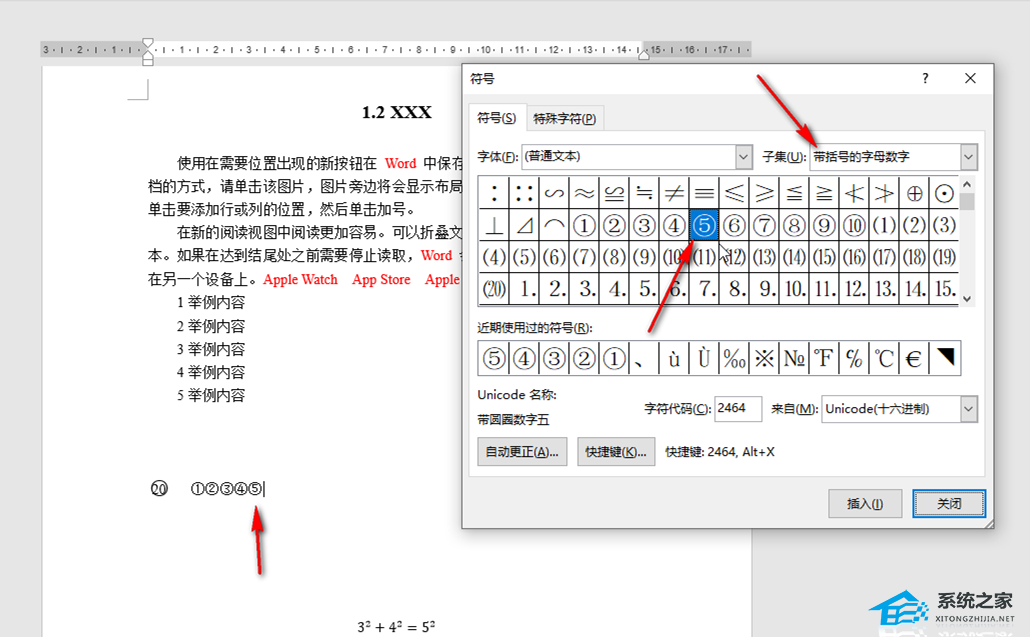Choose the ℃ symbol from recently used
This screenshot has width=1030, height=637.
[884, 358]
